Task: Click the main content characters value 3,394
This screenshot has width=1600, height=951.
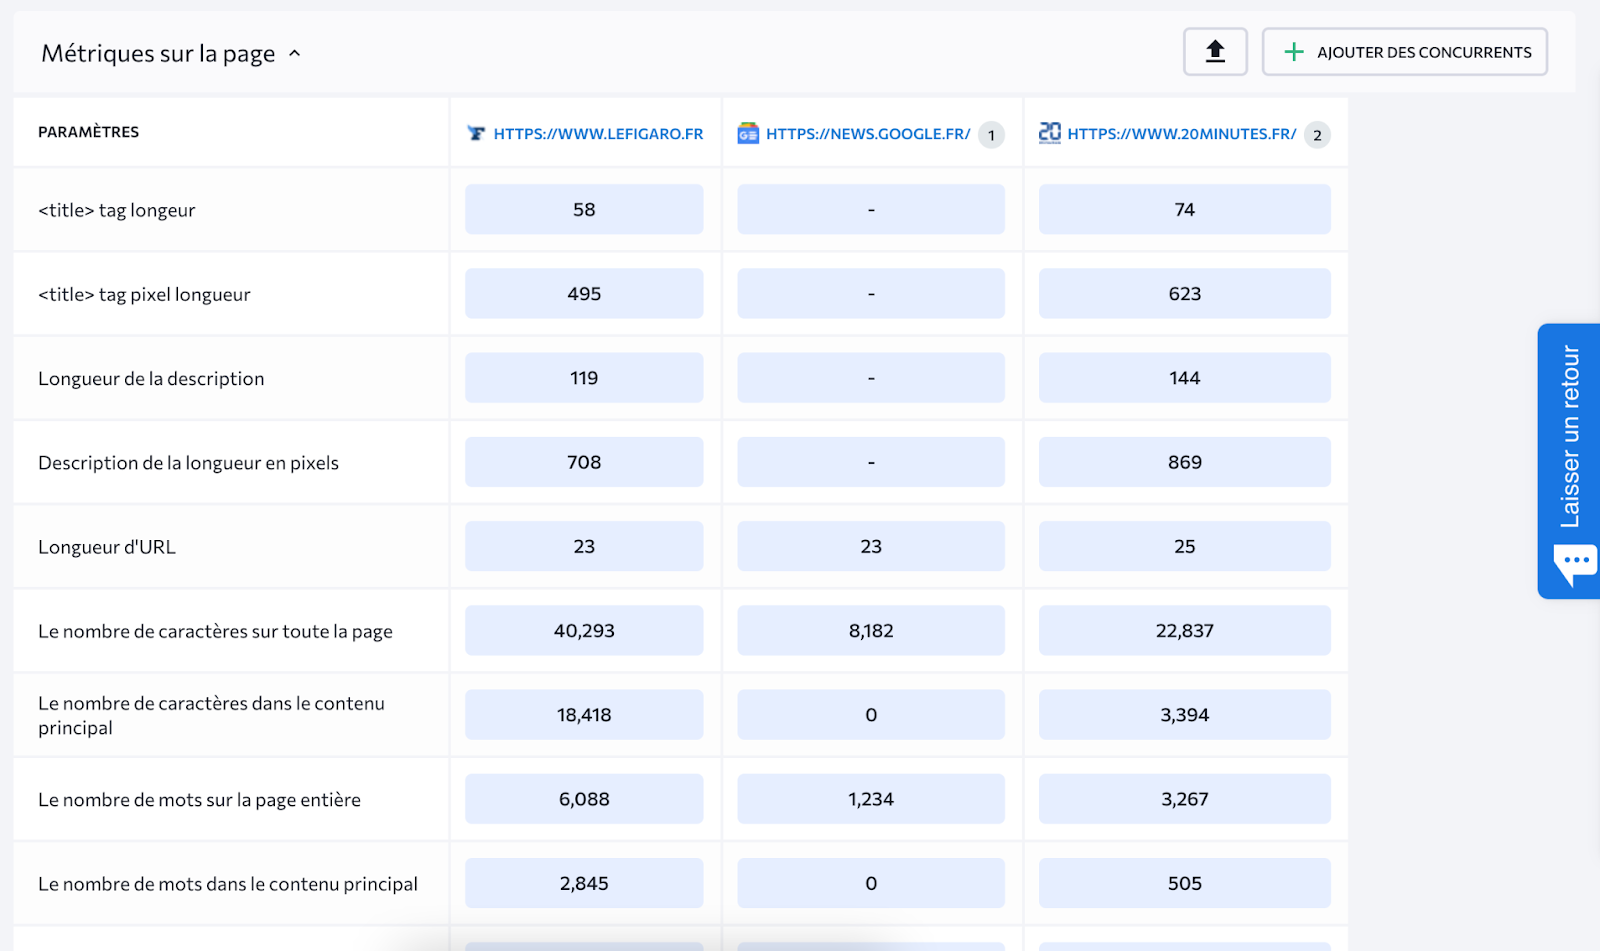Action: (x=1185, y=715)
